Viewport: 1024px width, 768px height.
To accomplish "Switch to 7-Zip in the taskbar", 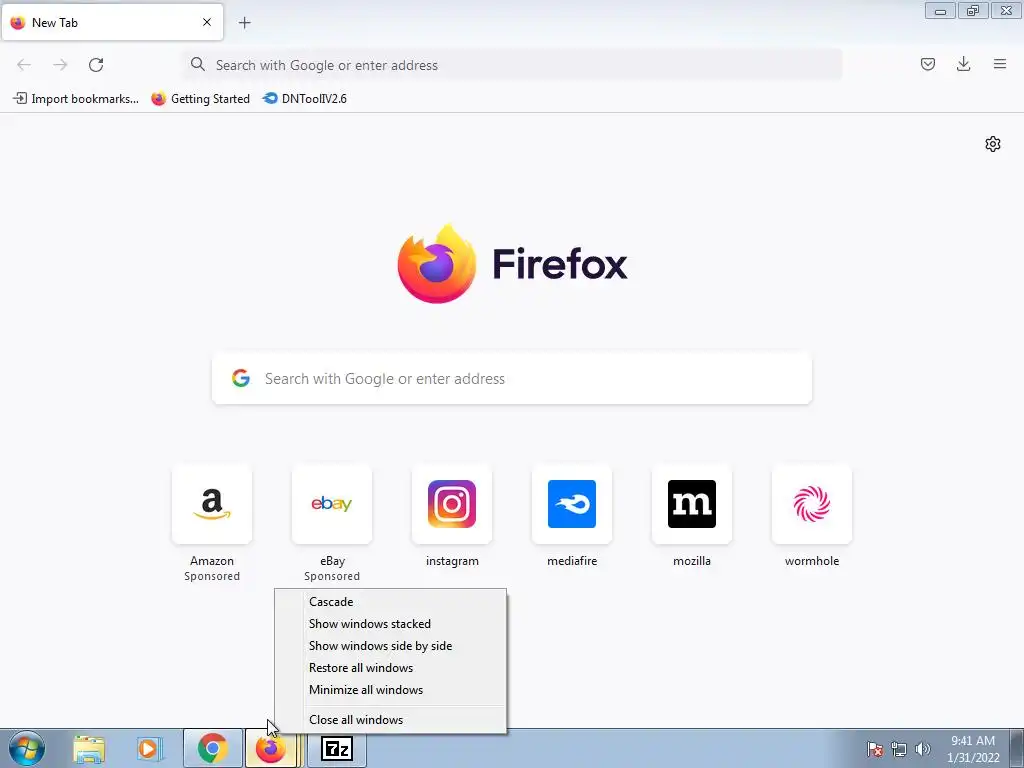I will (x=337, y=749).
